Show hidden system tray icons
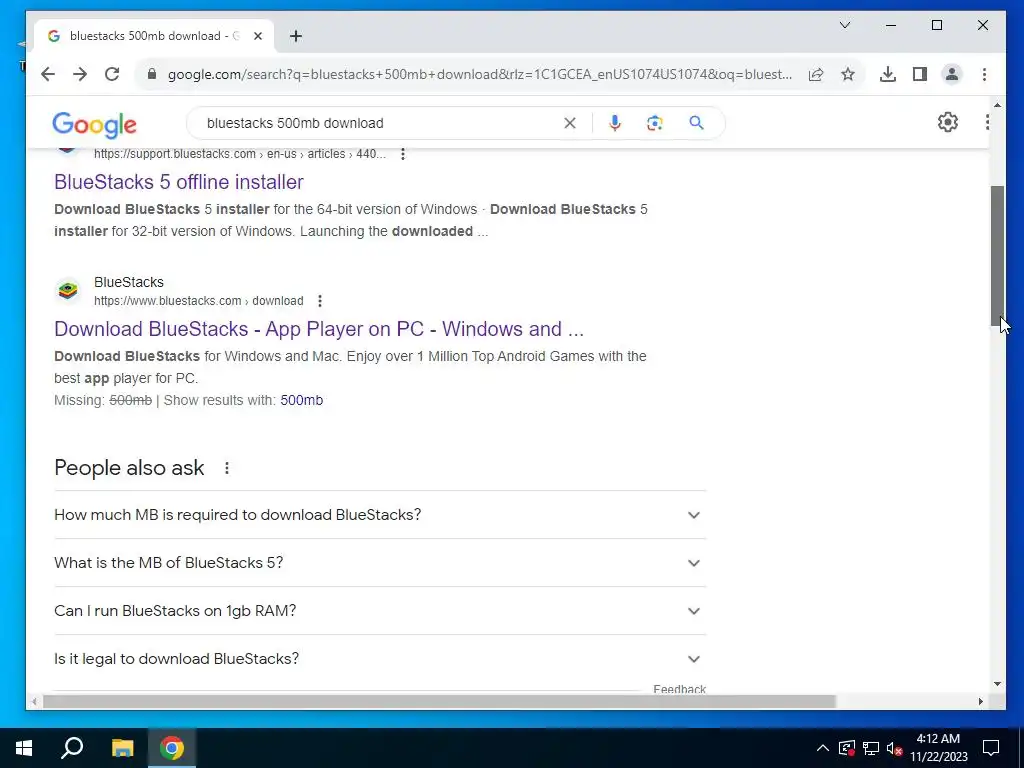This screenshot has width=1024, height=768. [x=823, y=748]
